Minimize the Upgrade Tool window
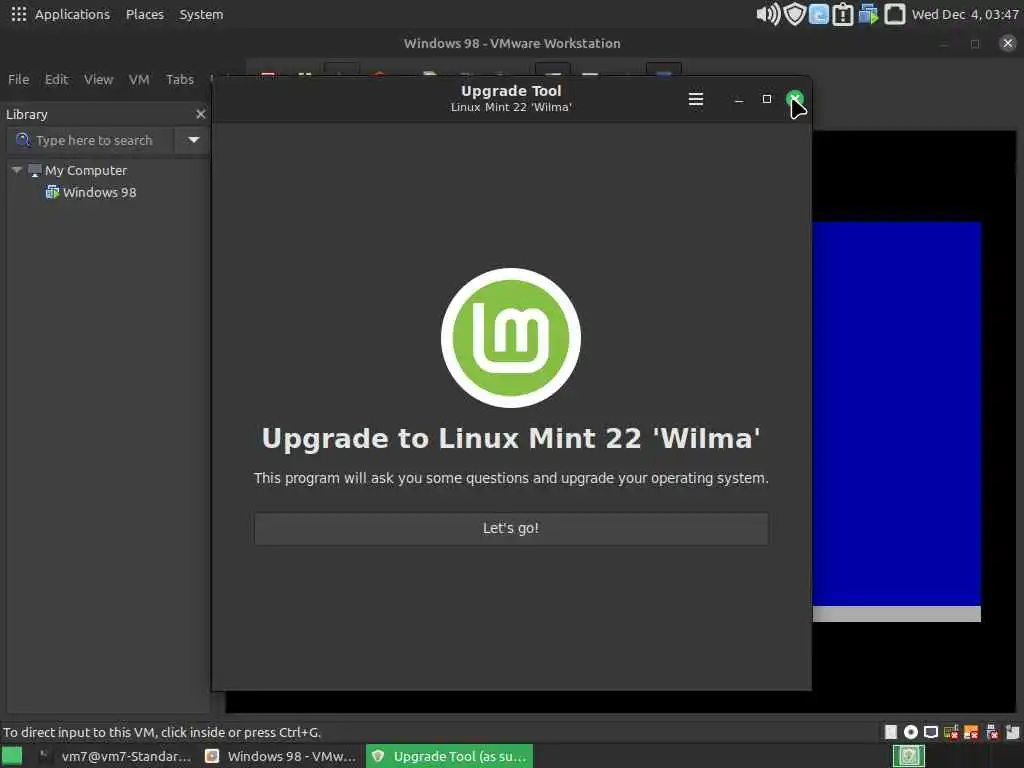Viewport: 1024px width, 768px height. click(x=739, y=100)
